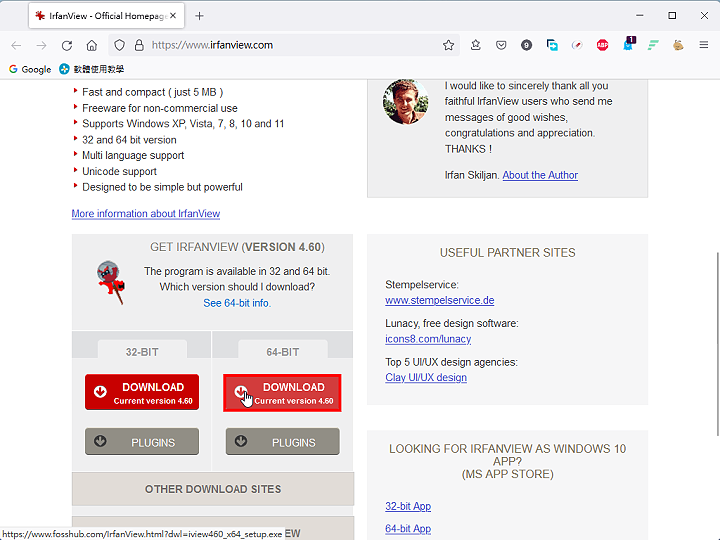Image resolution: width=720 pixels, height=540 pixels.
Task: Open the browser home page icon
Action: 92,45
